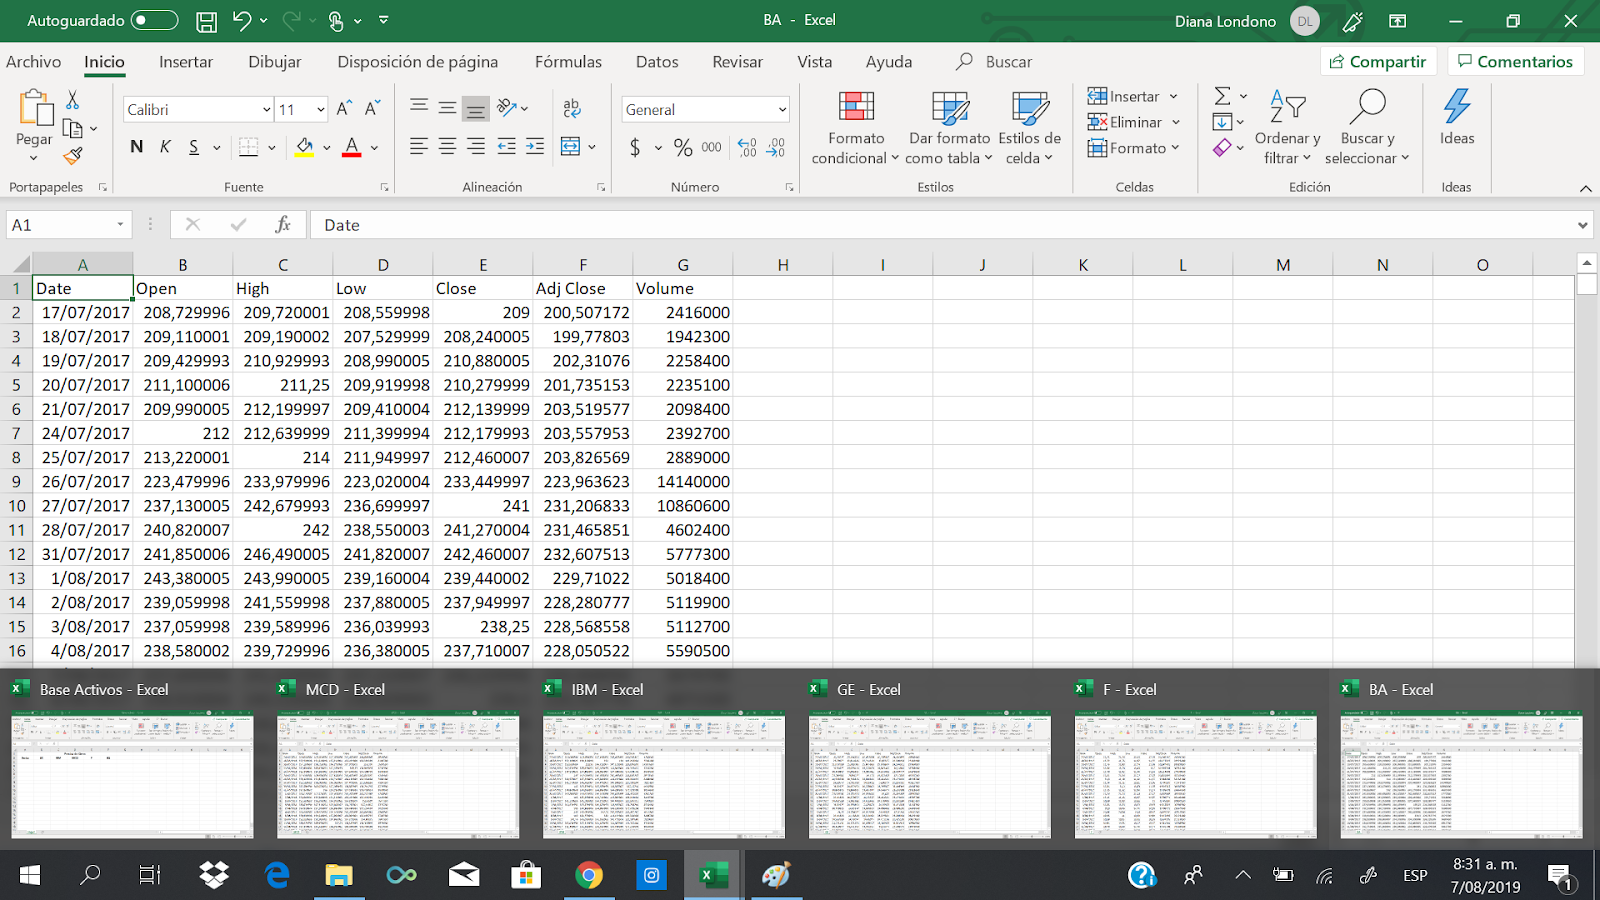
Task: Expand the font size dropdown
Action: [318, 109]
